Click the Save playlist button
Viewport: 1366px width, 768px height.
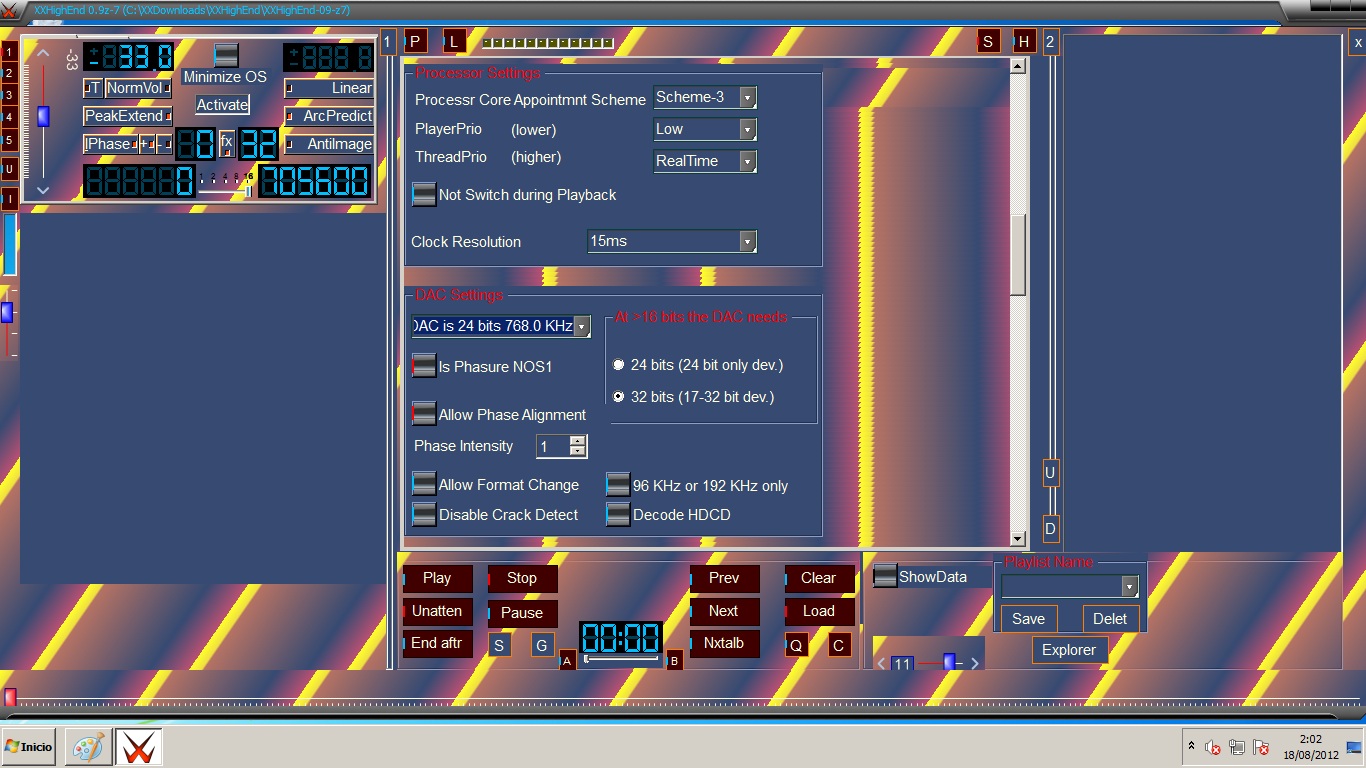tap(1028, 619)
